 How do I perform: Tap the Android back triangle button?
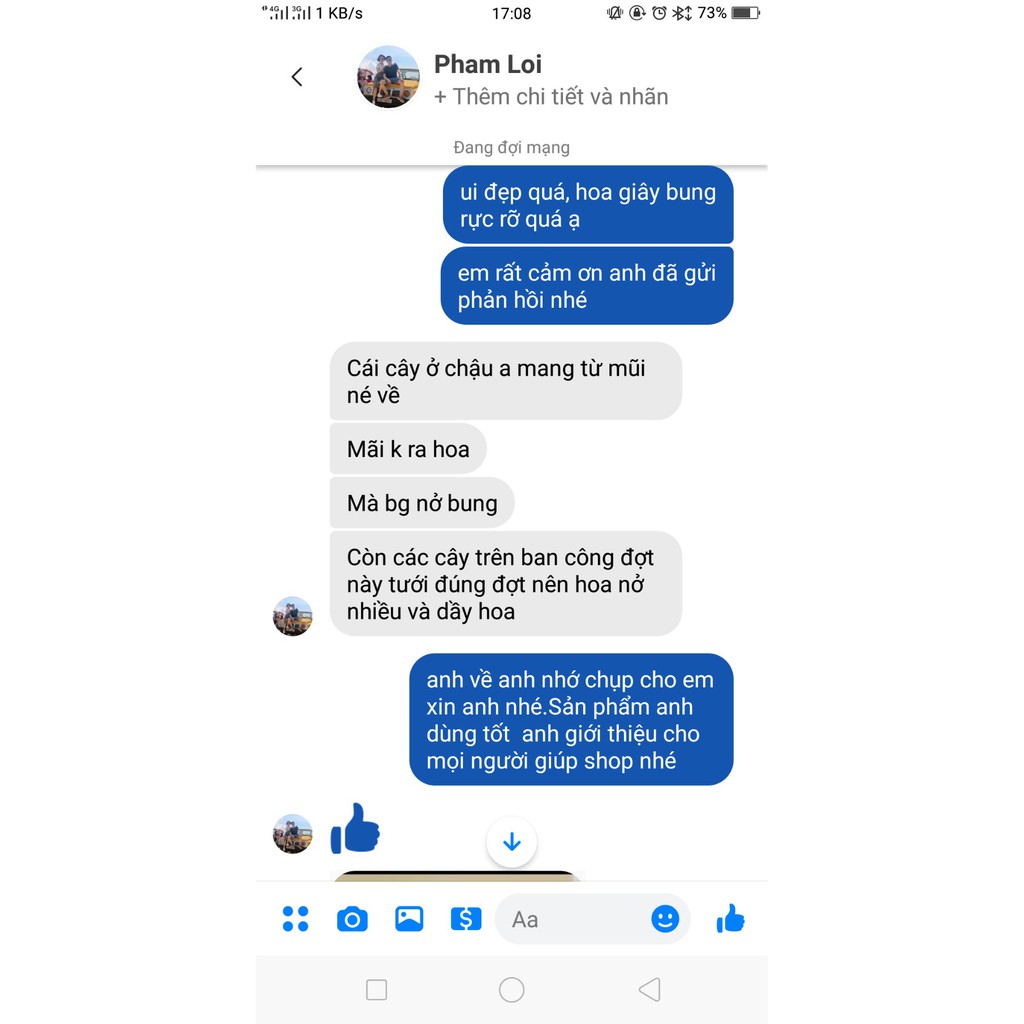tap(650, 989)
